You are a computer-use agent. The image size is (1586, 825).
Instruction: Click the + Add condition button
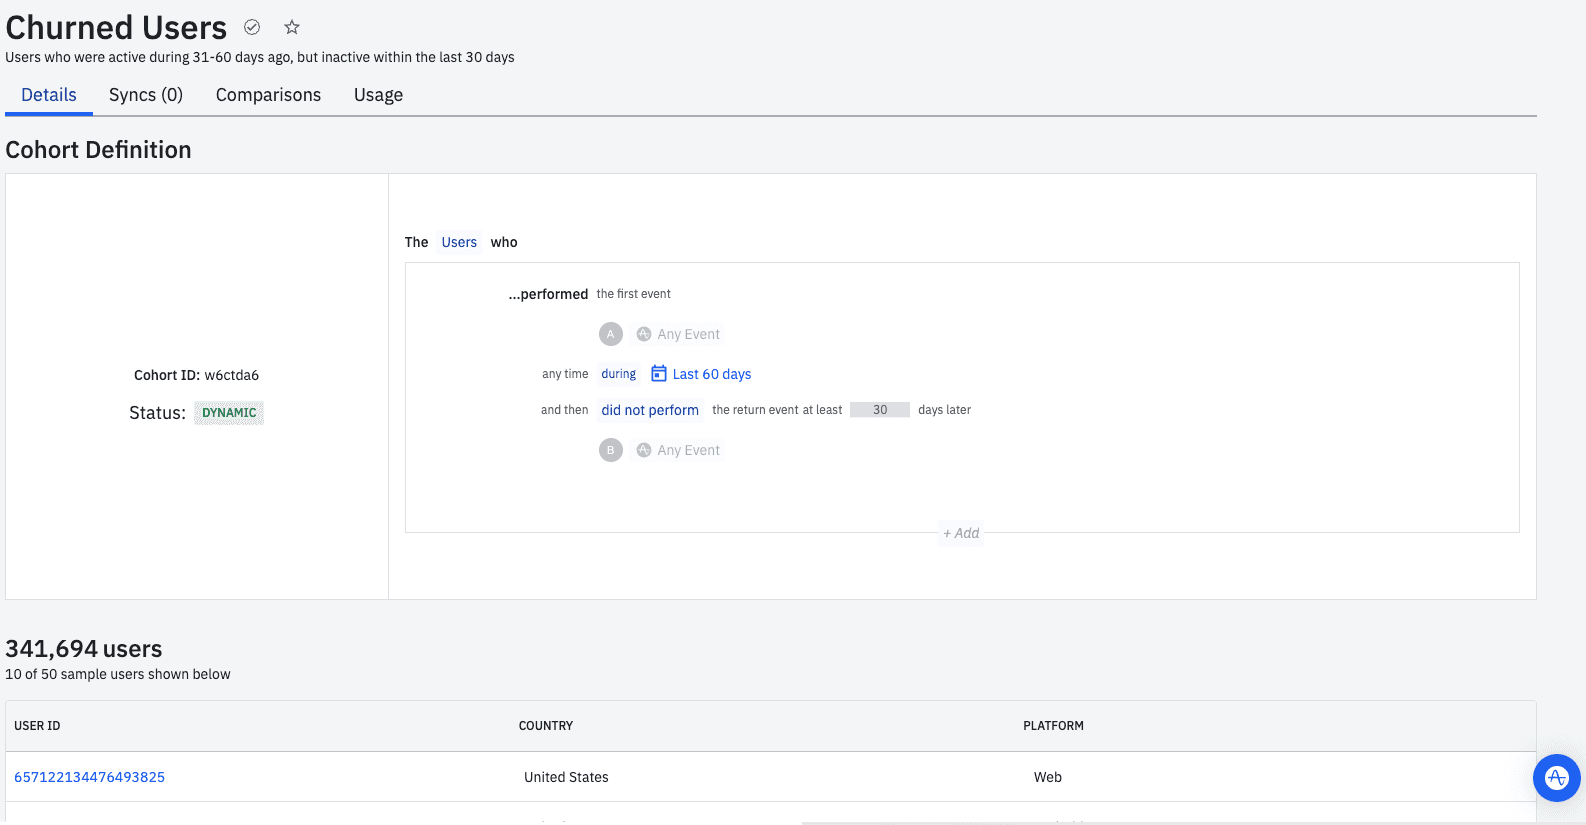pos(961,533)
